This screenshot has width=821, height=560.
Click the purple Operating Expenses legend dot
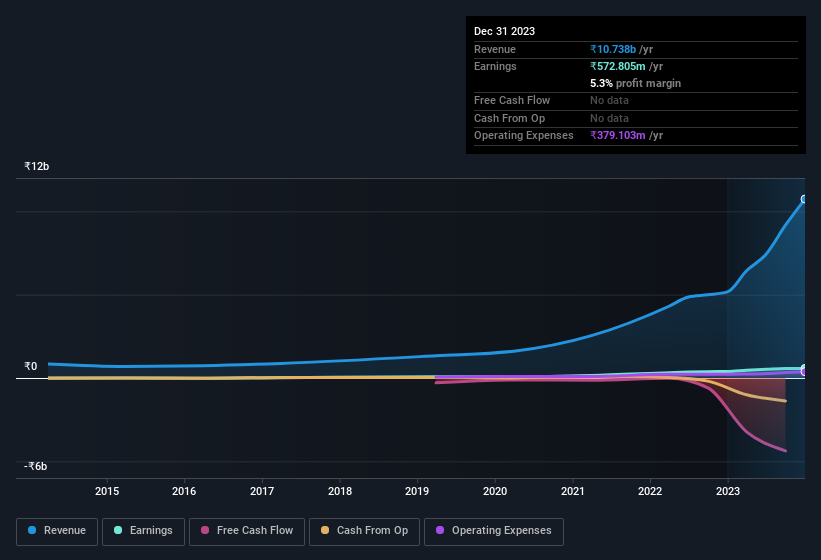440,531
